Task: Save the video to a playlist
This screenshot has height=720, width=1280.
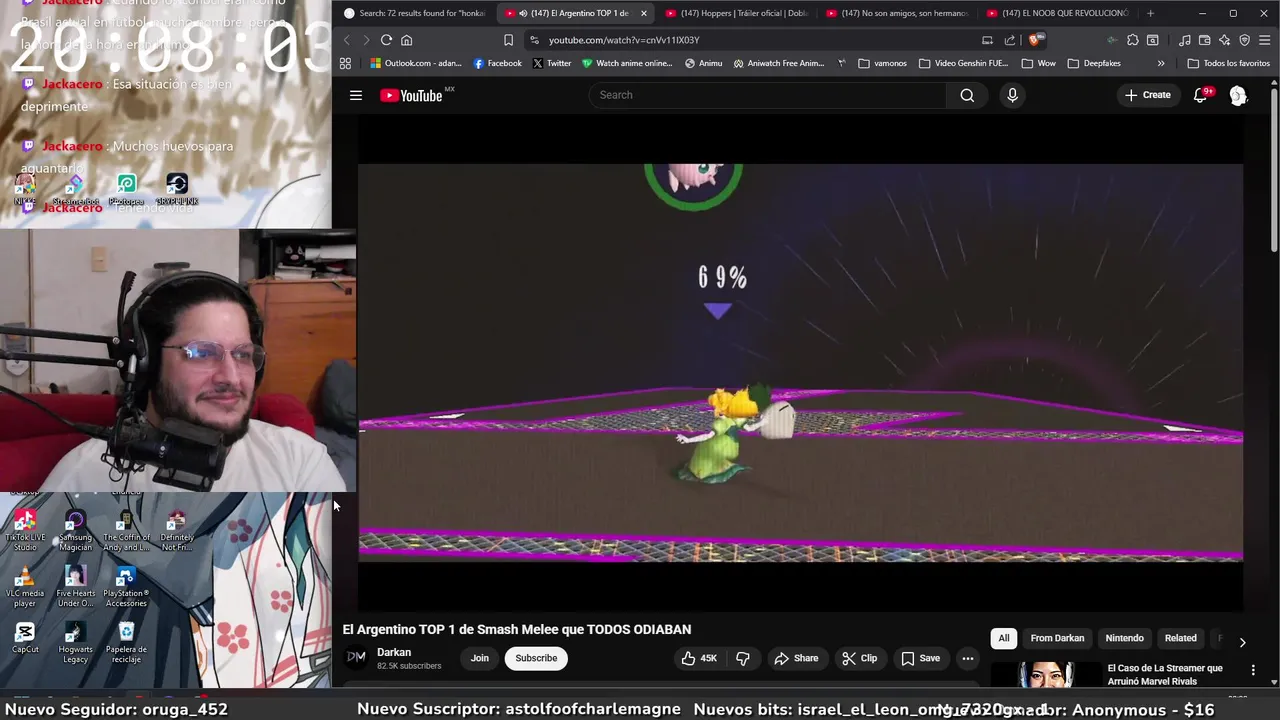Action: (x=920, y=658)
